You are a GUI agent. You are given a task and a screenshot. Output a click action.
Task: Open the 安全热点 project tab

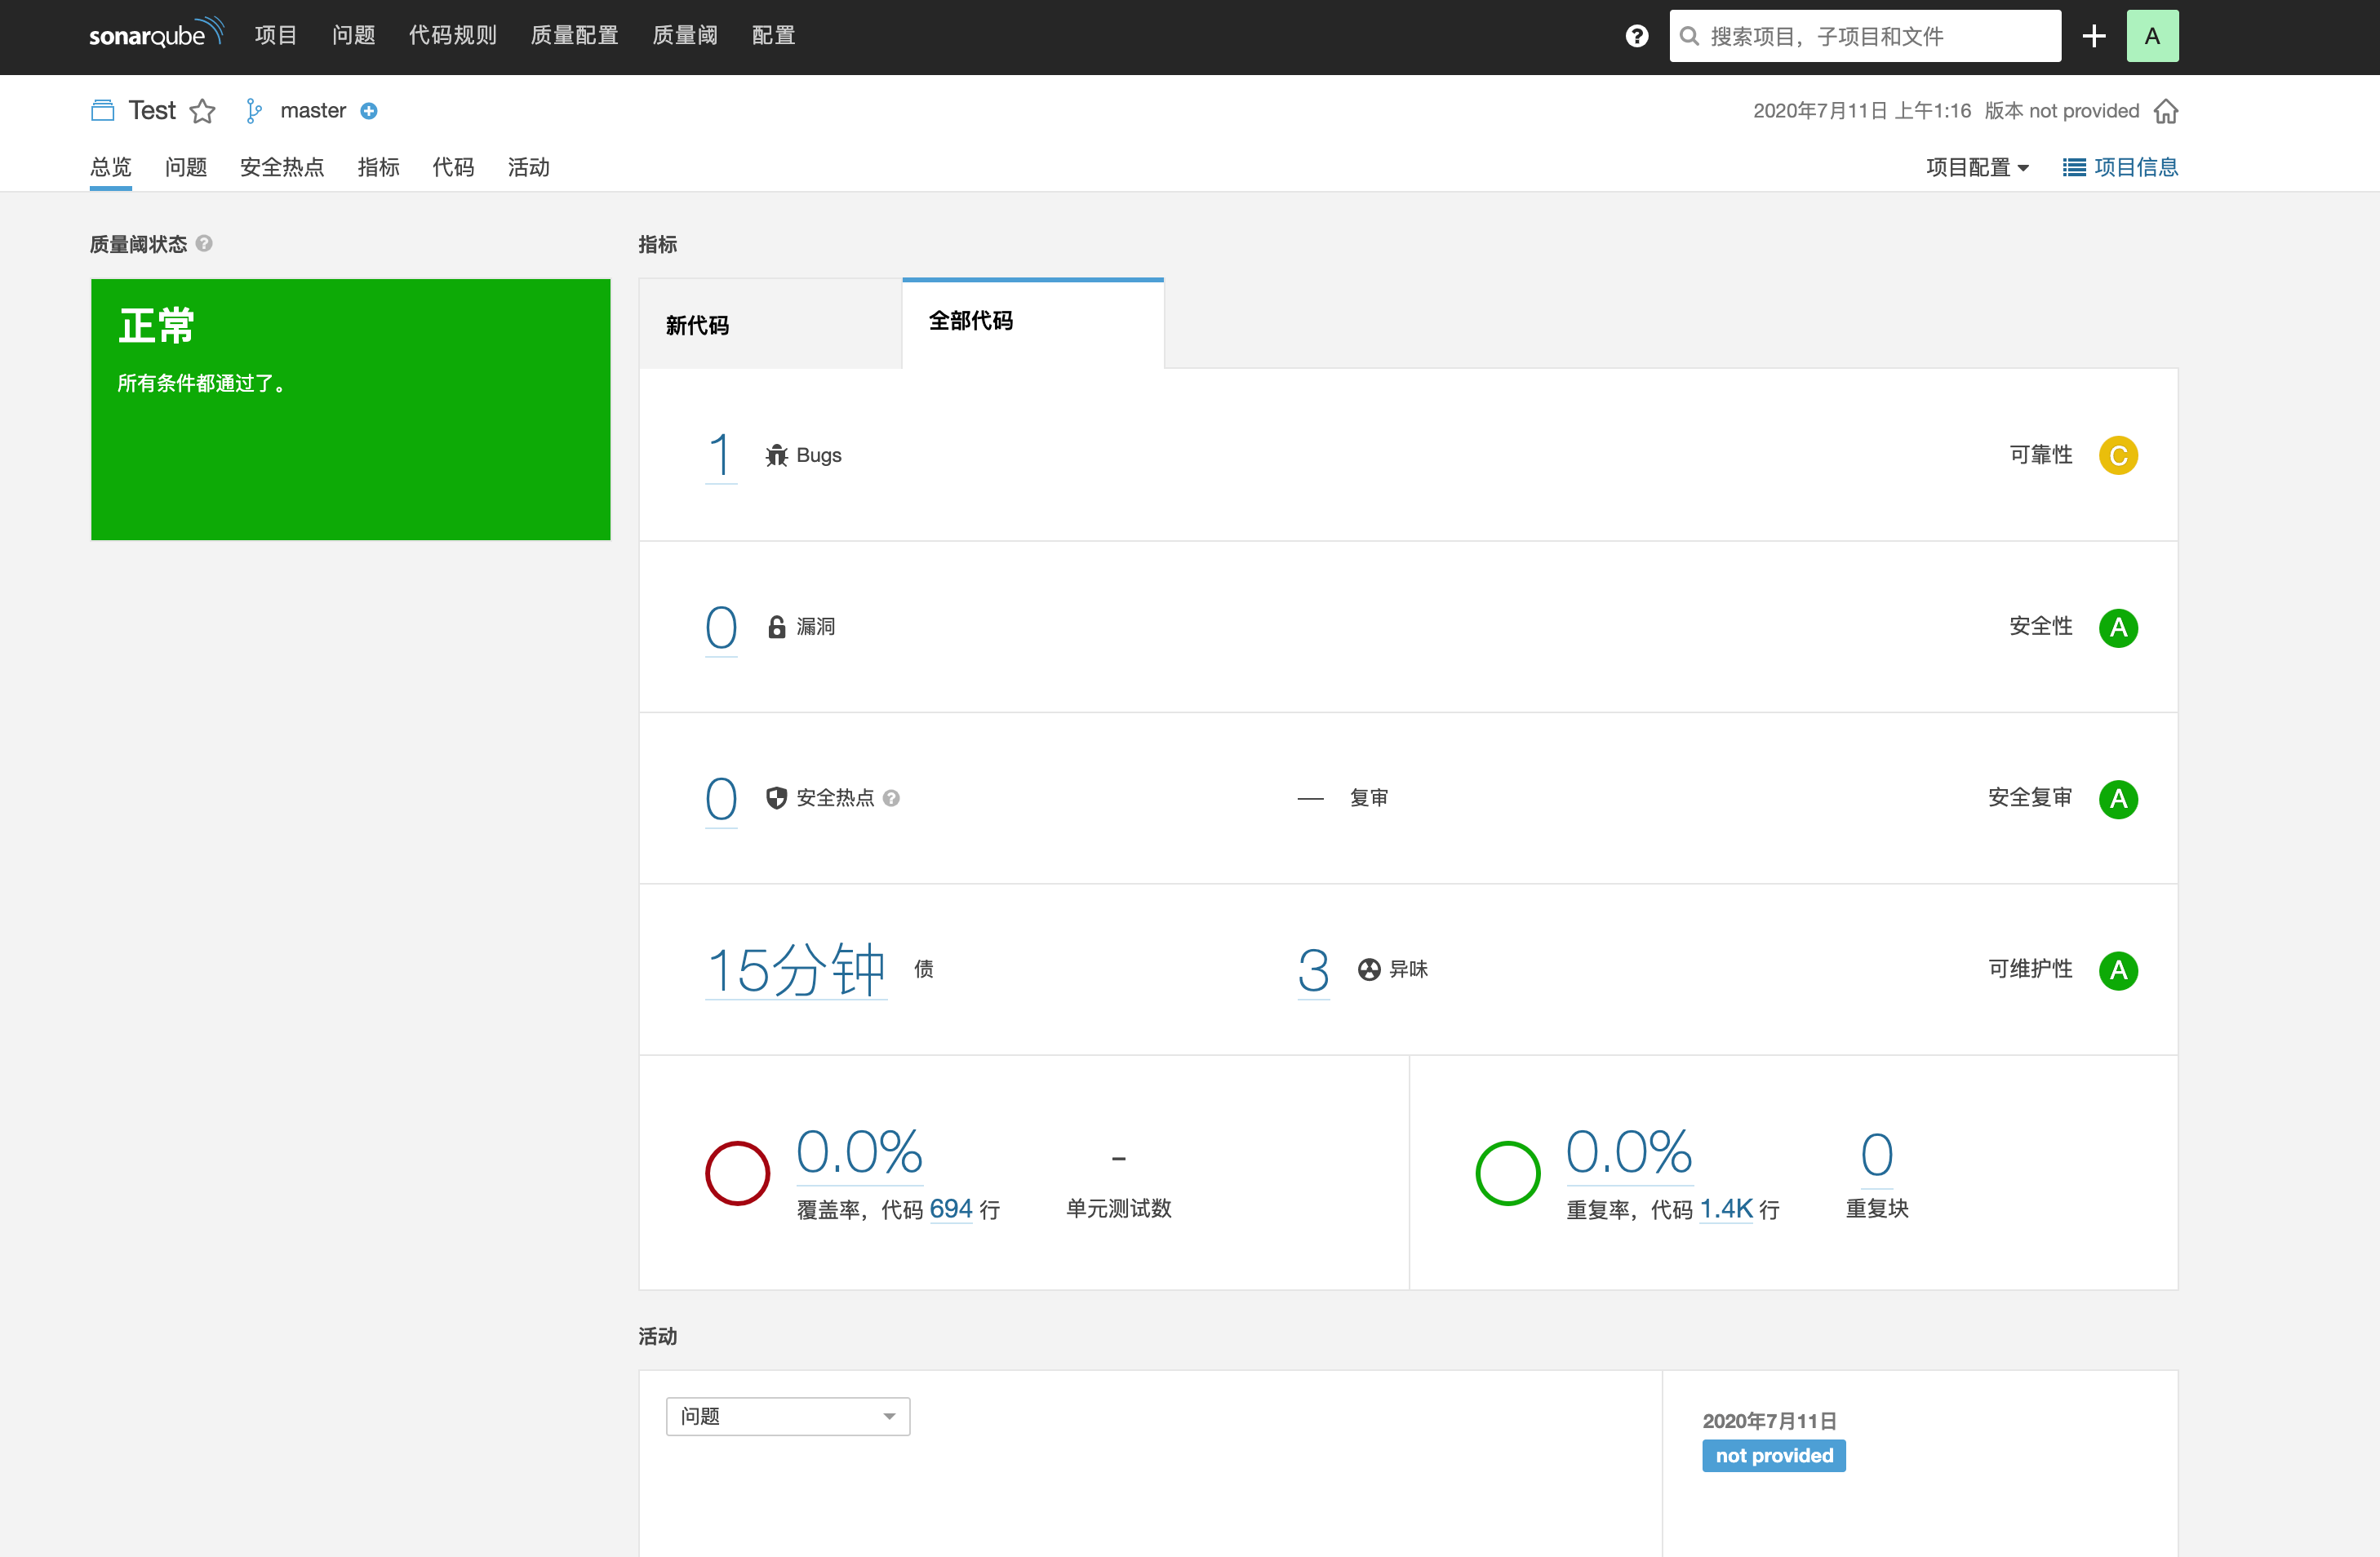[x=282, y=167]
